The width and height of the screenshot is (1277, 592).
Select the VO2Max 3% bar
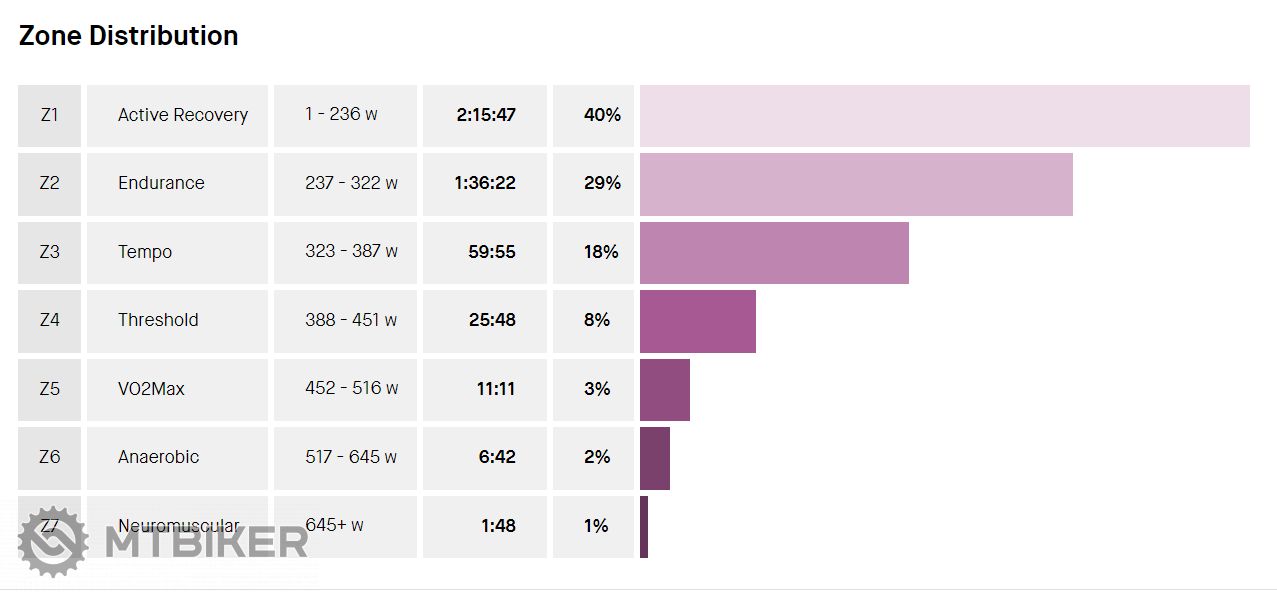click(665, 390)
